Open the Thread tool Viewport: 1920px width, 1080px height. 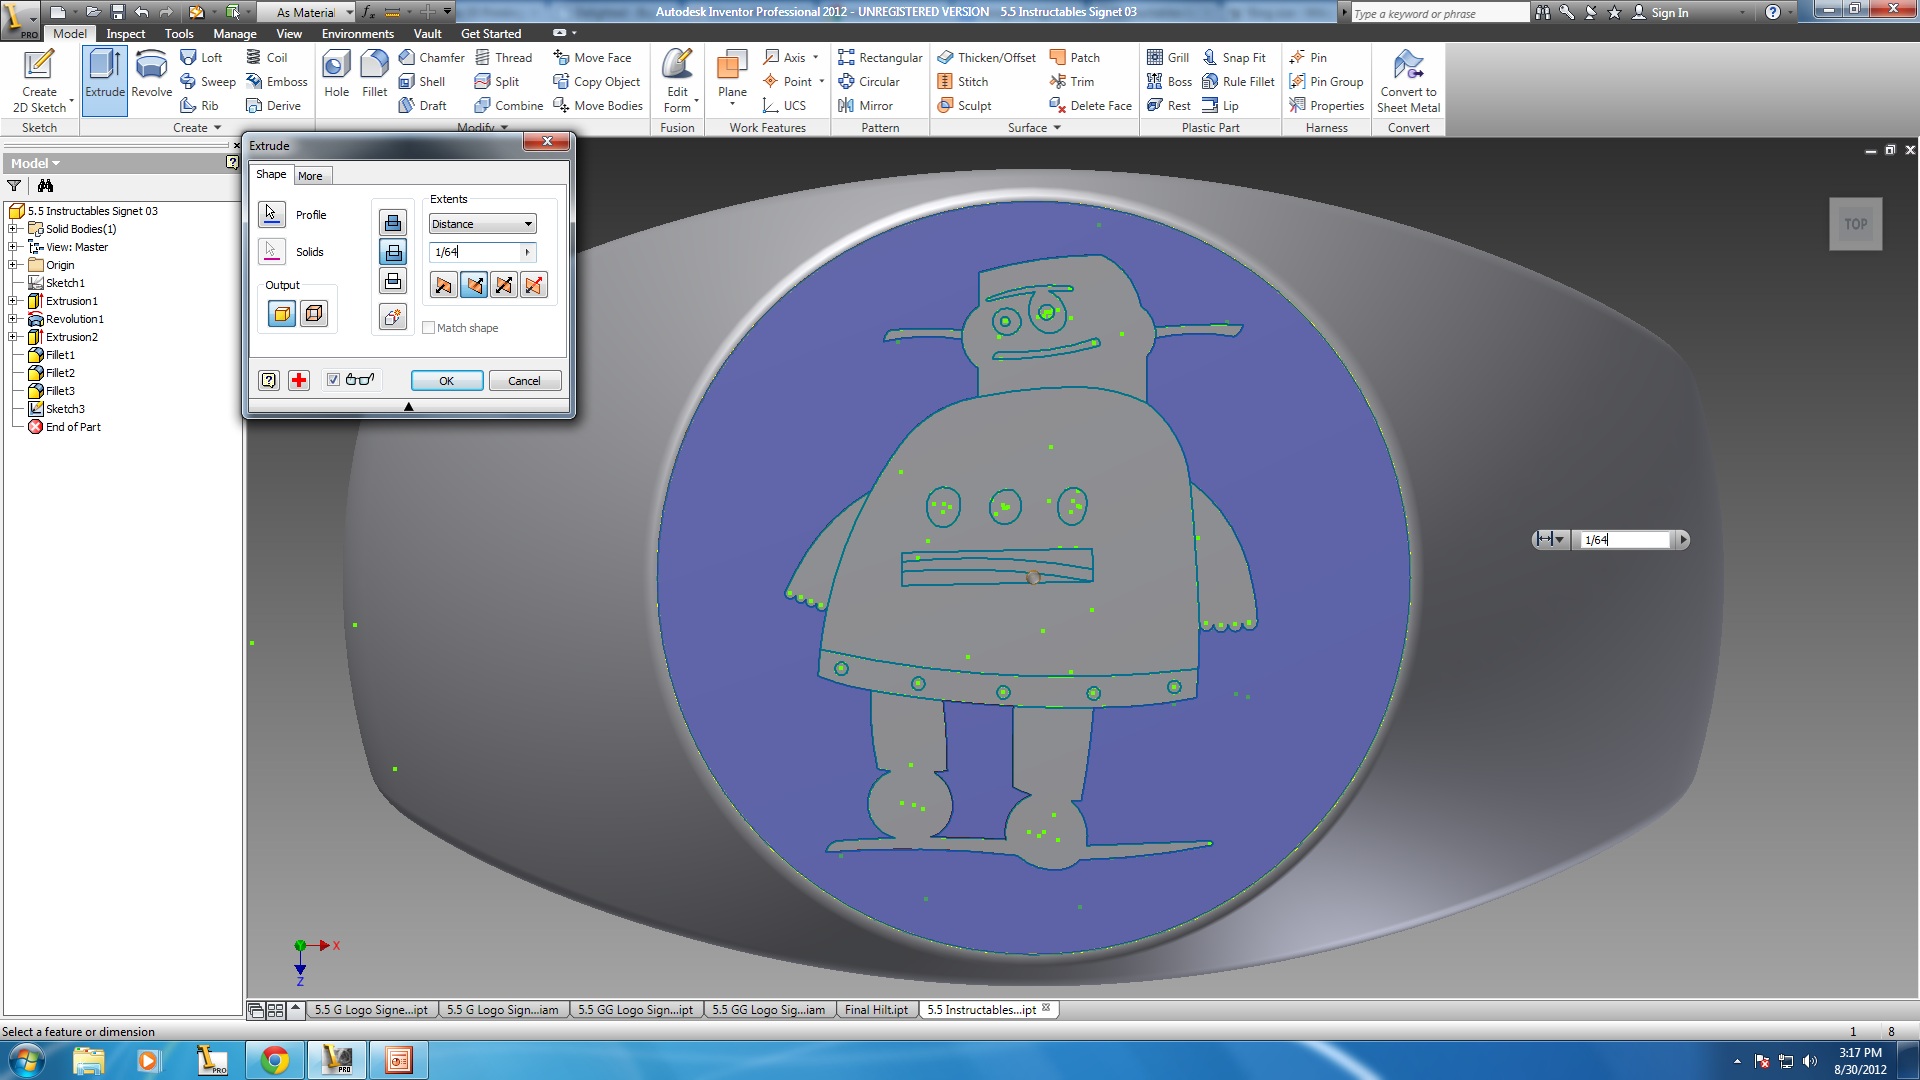(503, 58)
